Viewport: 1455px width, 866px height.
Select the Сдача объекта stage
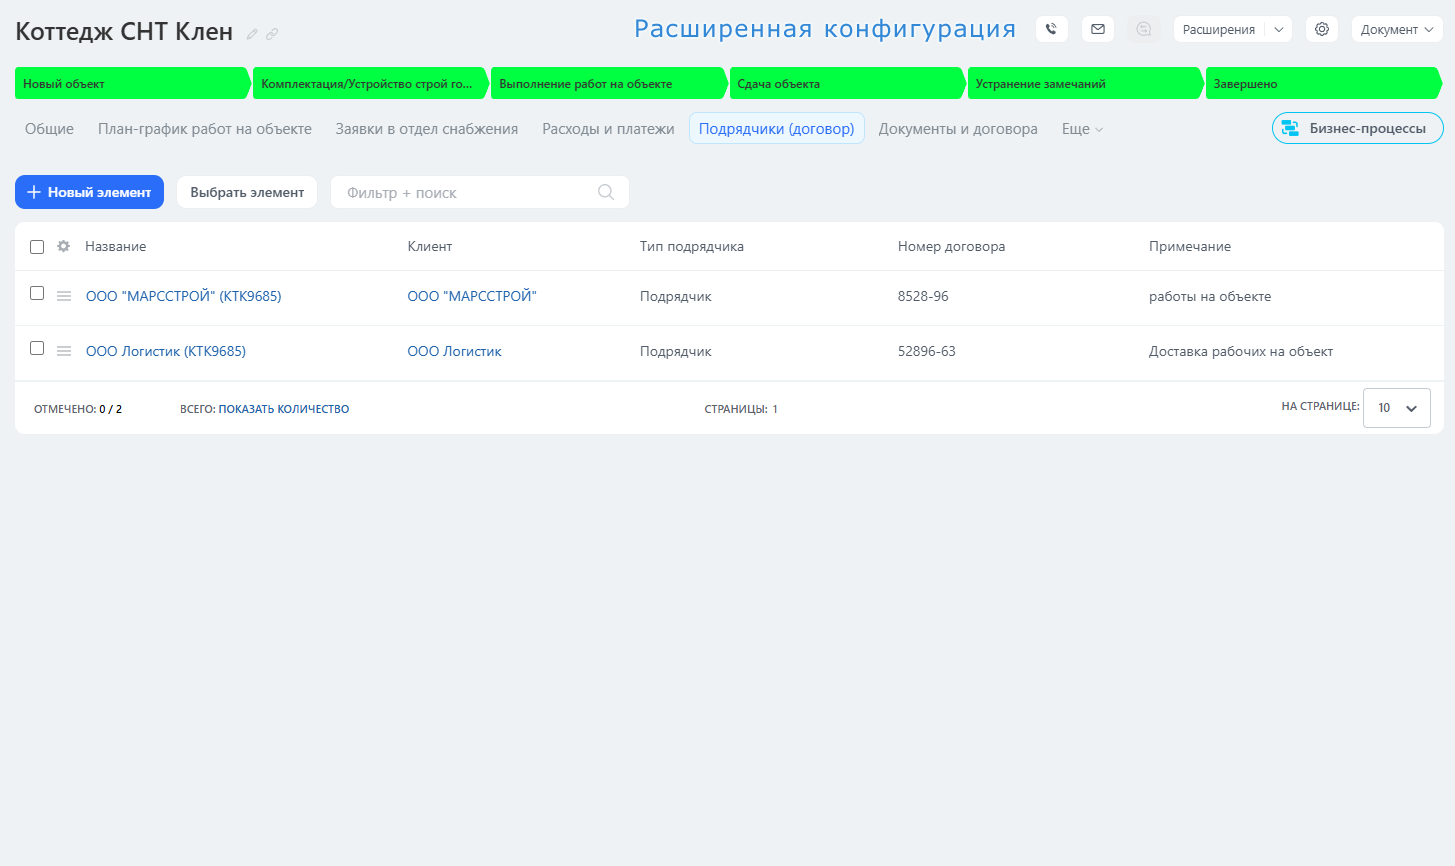click(x=846, y=84)
